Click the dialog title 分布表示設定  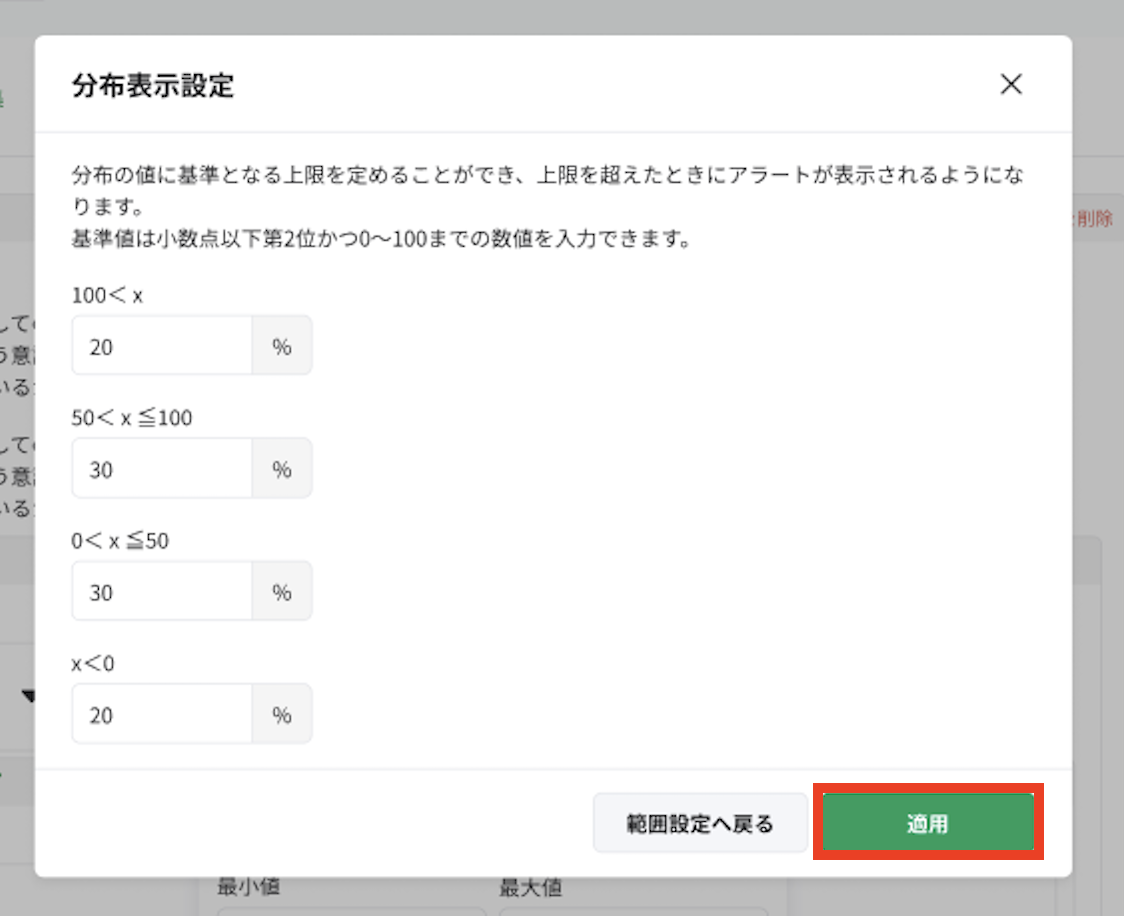[152, 86]
